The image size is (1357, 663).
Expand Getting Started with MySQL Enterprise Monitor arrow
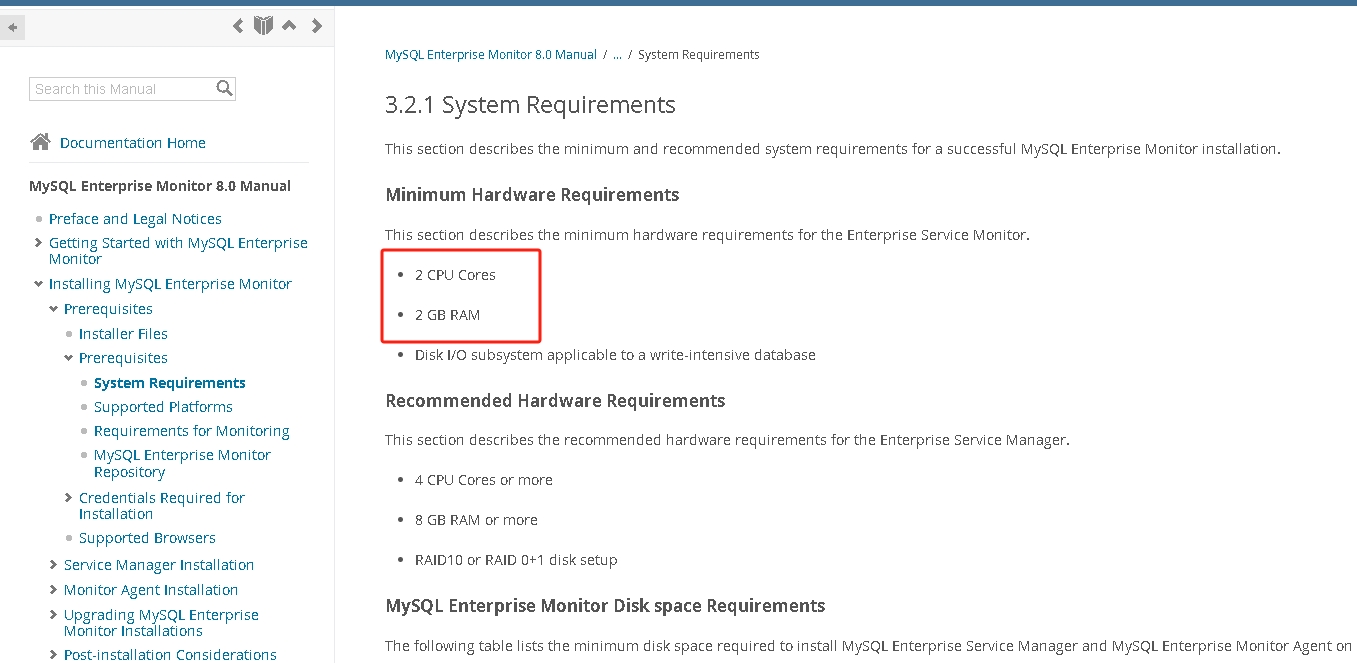pos(38,242)
